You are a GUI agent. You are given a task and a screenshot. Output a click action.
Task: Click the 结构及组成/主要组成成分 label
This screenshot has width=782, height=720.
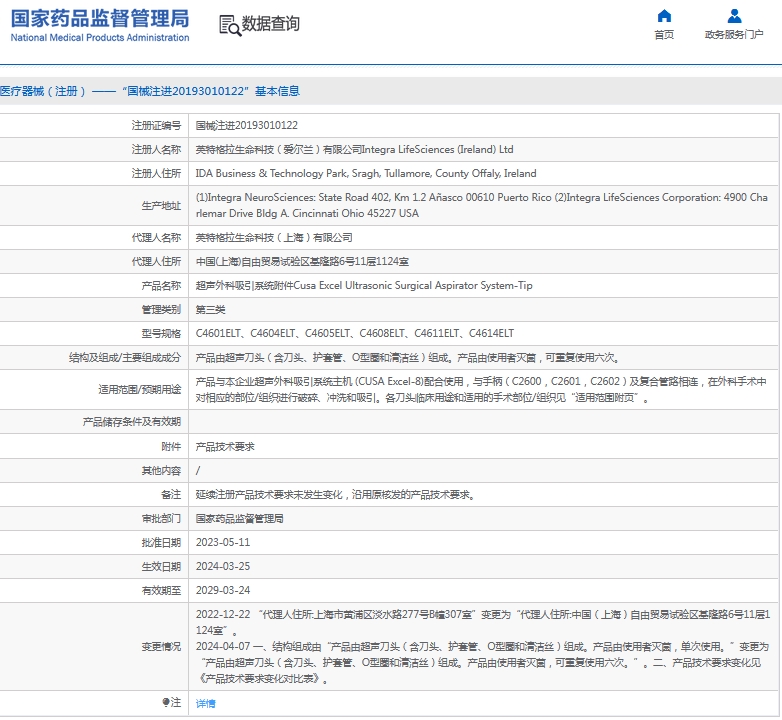click(125, 358)
